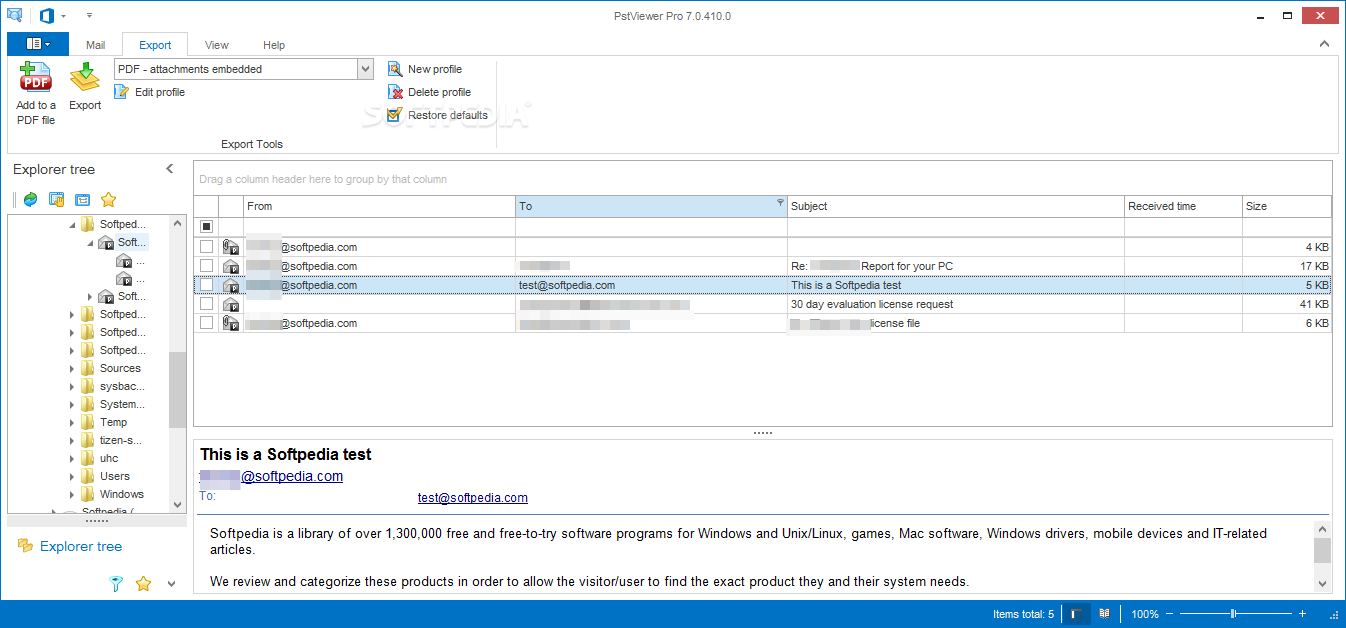Check the box for the license file message
Screen dimensions: 1346x628
coord(206,323)
